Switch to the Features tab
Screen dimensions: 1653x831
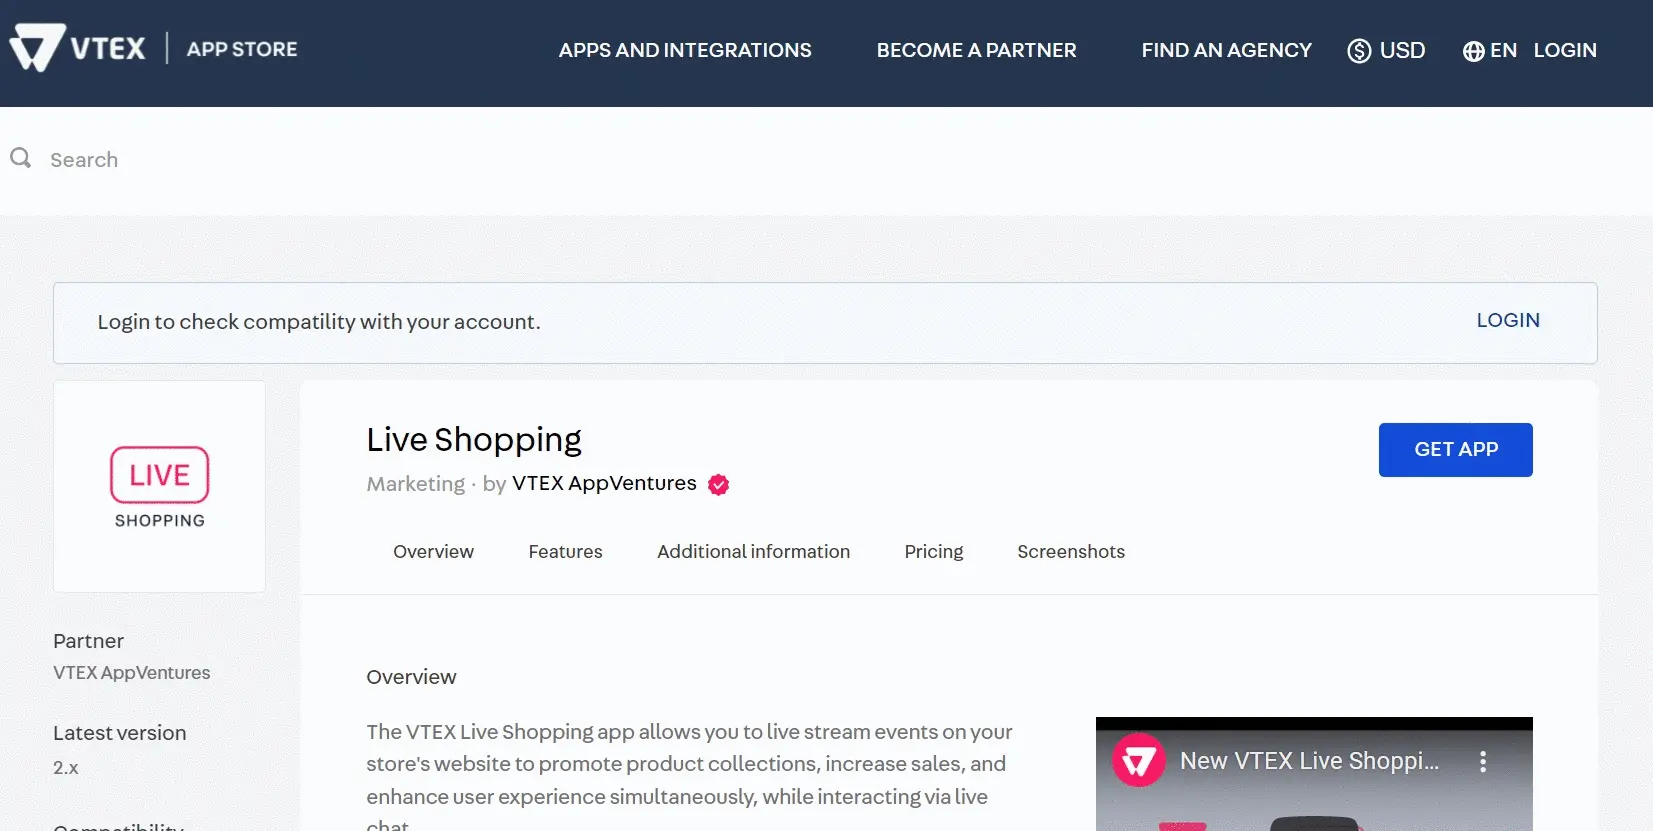[x=565, y=552]
